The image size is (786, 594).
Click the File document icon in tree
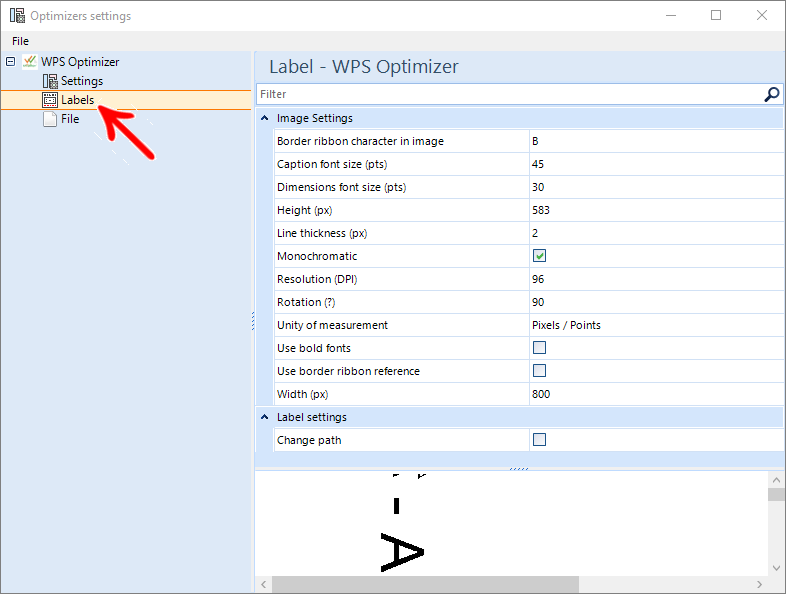point(50,119)
